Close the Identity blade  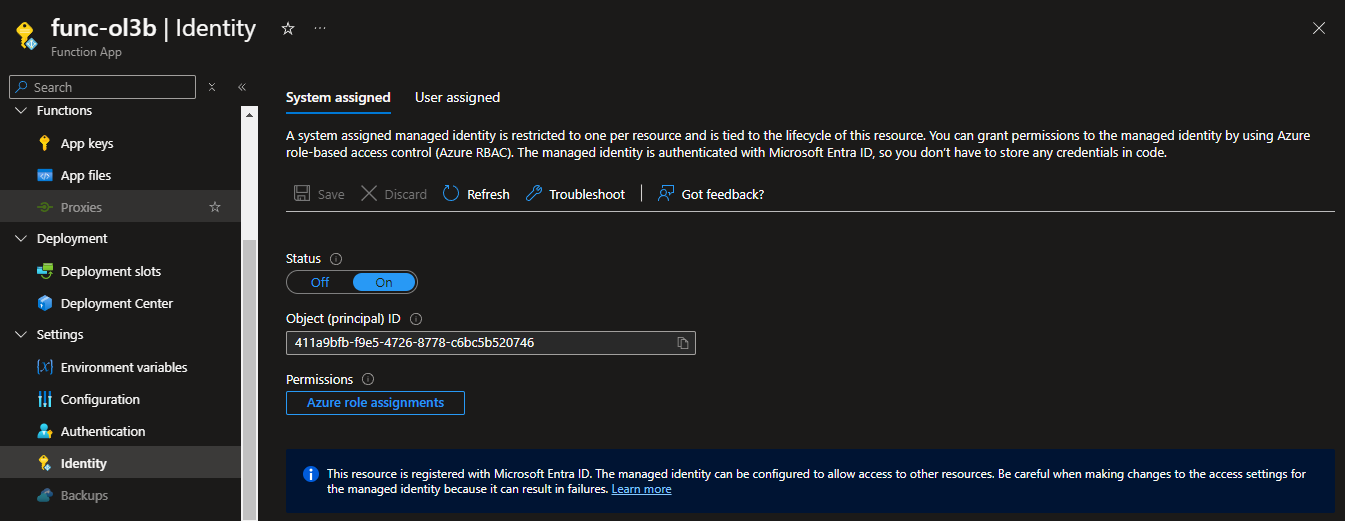pos(1319,28)
